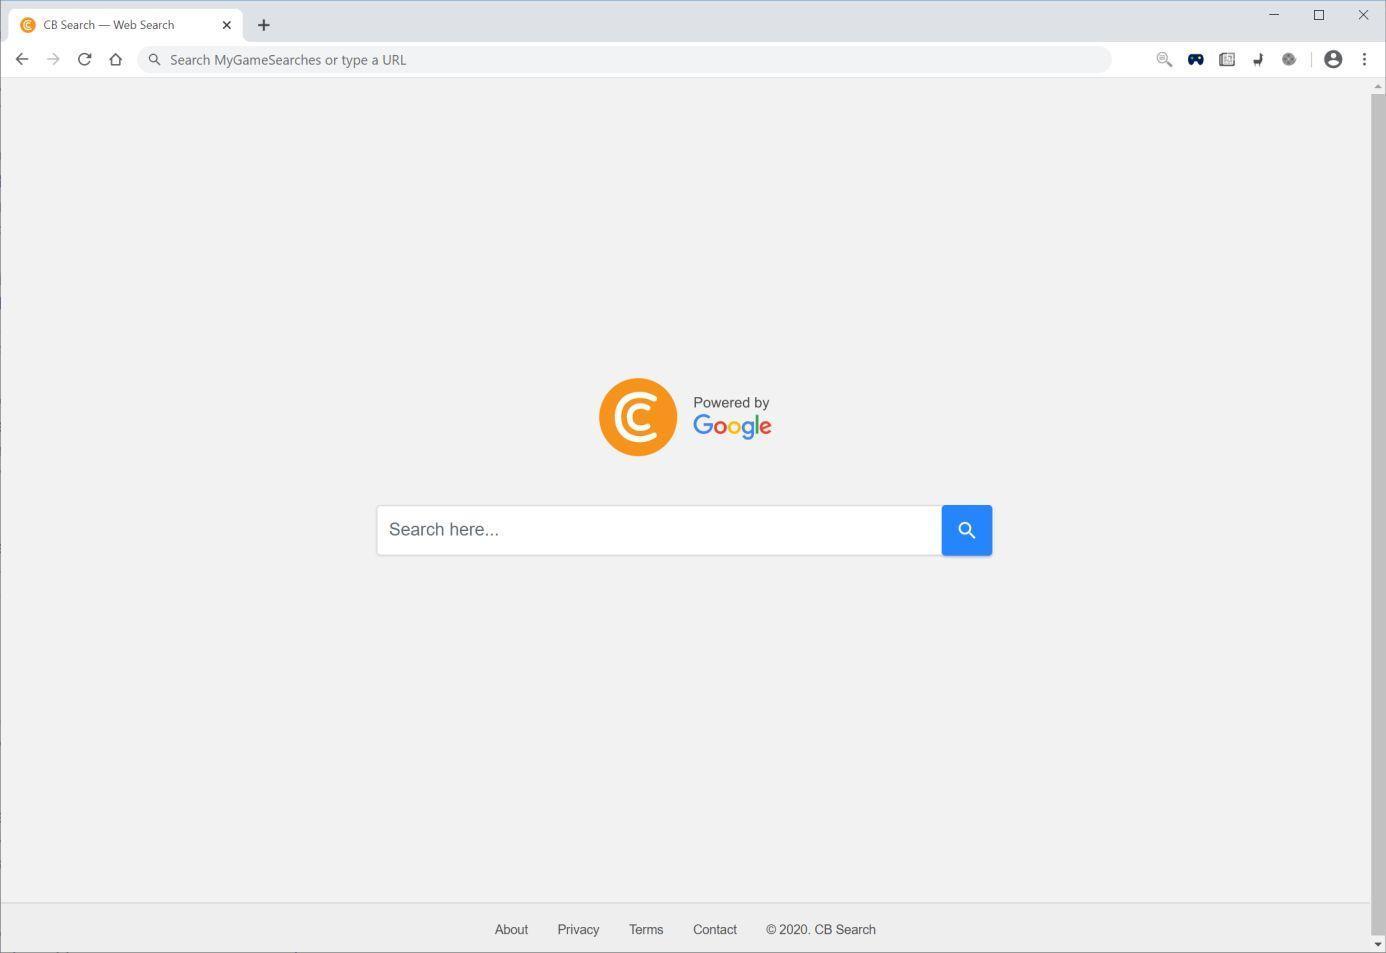Click the Powered by Google logo
Viewport: 1386px width, 953px height.
pos(732,417)
